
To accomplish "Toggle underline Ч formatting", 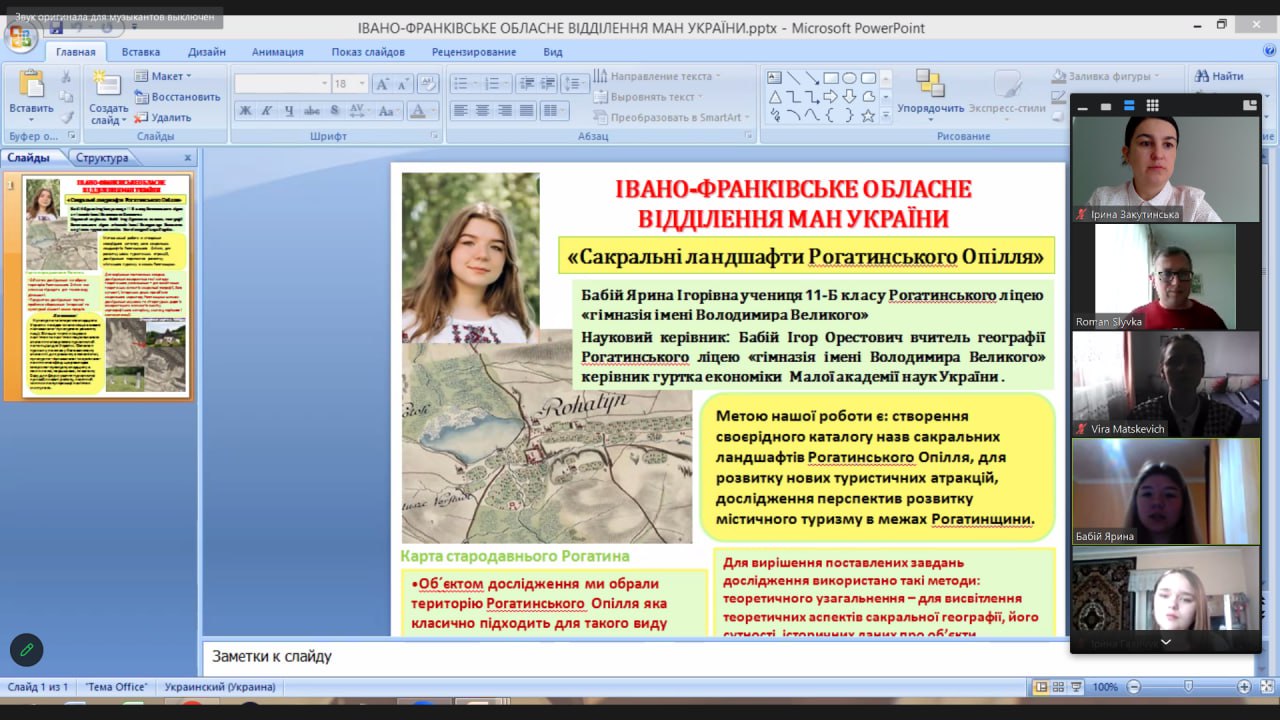I will pos(289,111).
